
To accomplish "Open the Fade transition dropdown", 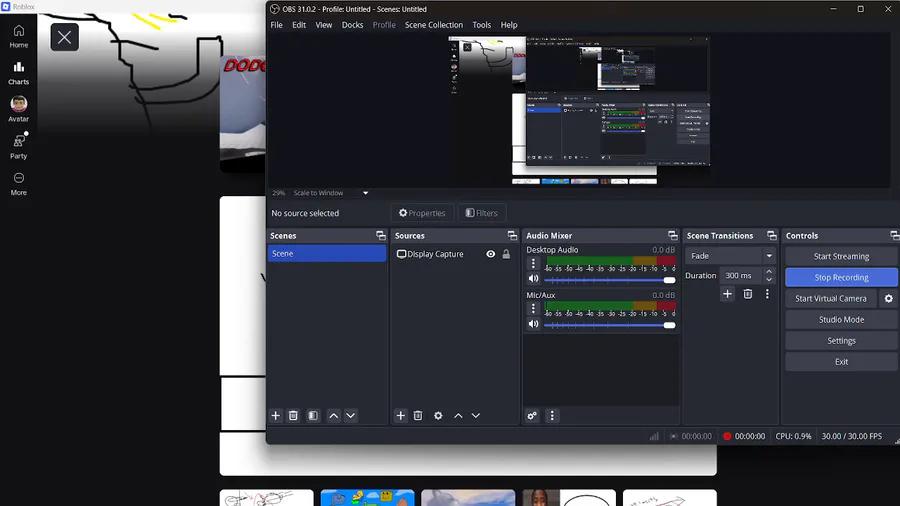I will tap(731, 256).
